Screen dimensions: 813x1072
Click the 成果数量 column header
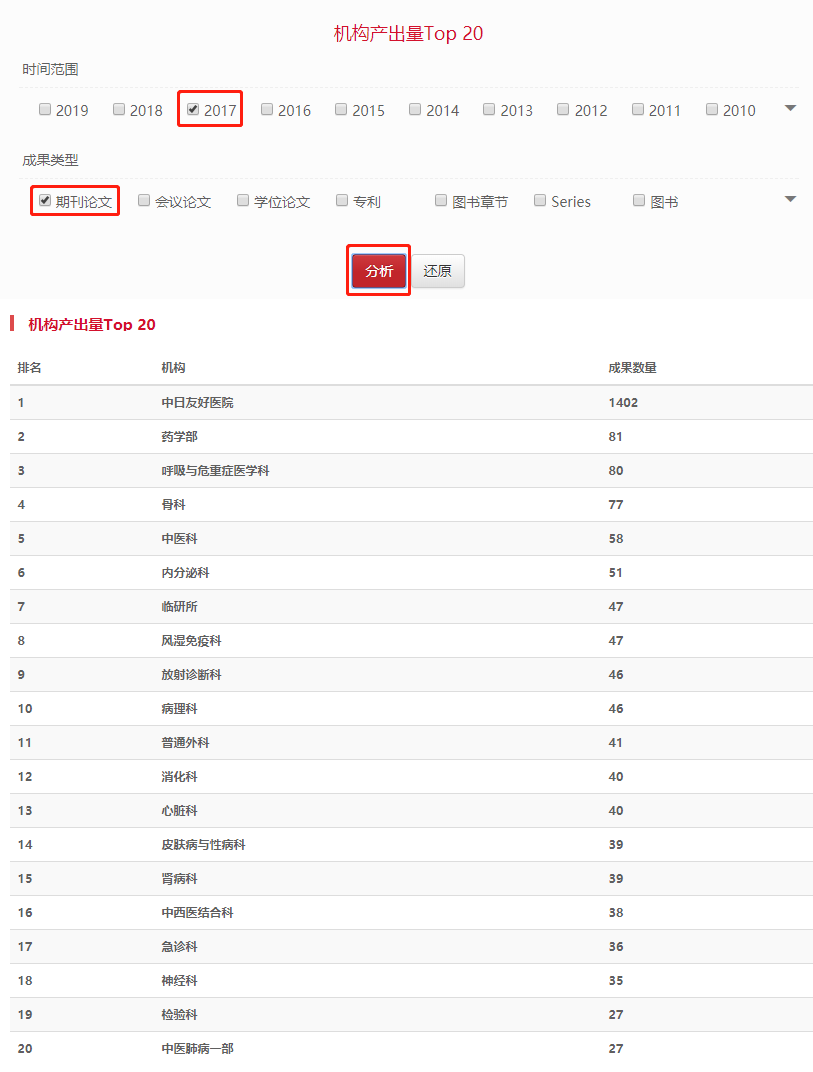click(632, 368)
